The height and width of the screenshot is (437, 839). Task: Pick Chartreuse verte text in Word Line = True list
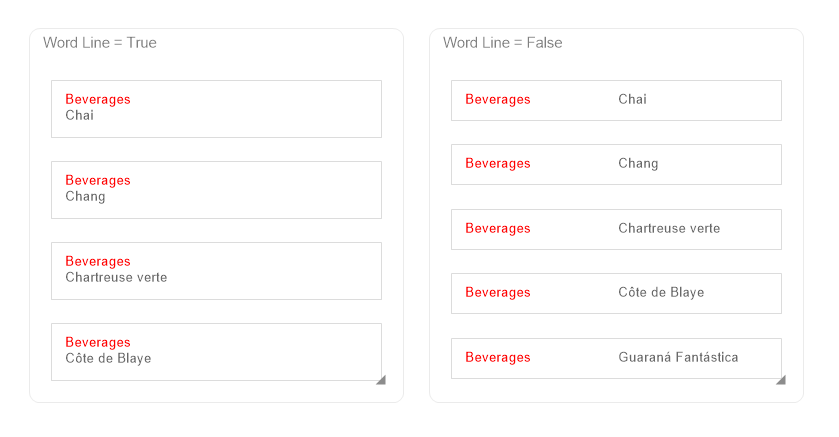(x=116, y=278)
